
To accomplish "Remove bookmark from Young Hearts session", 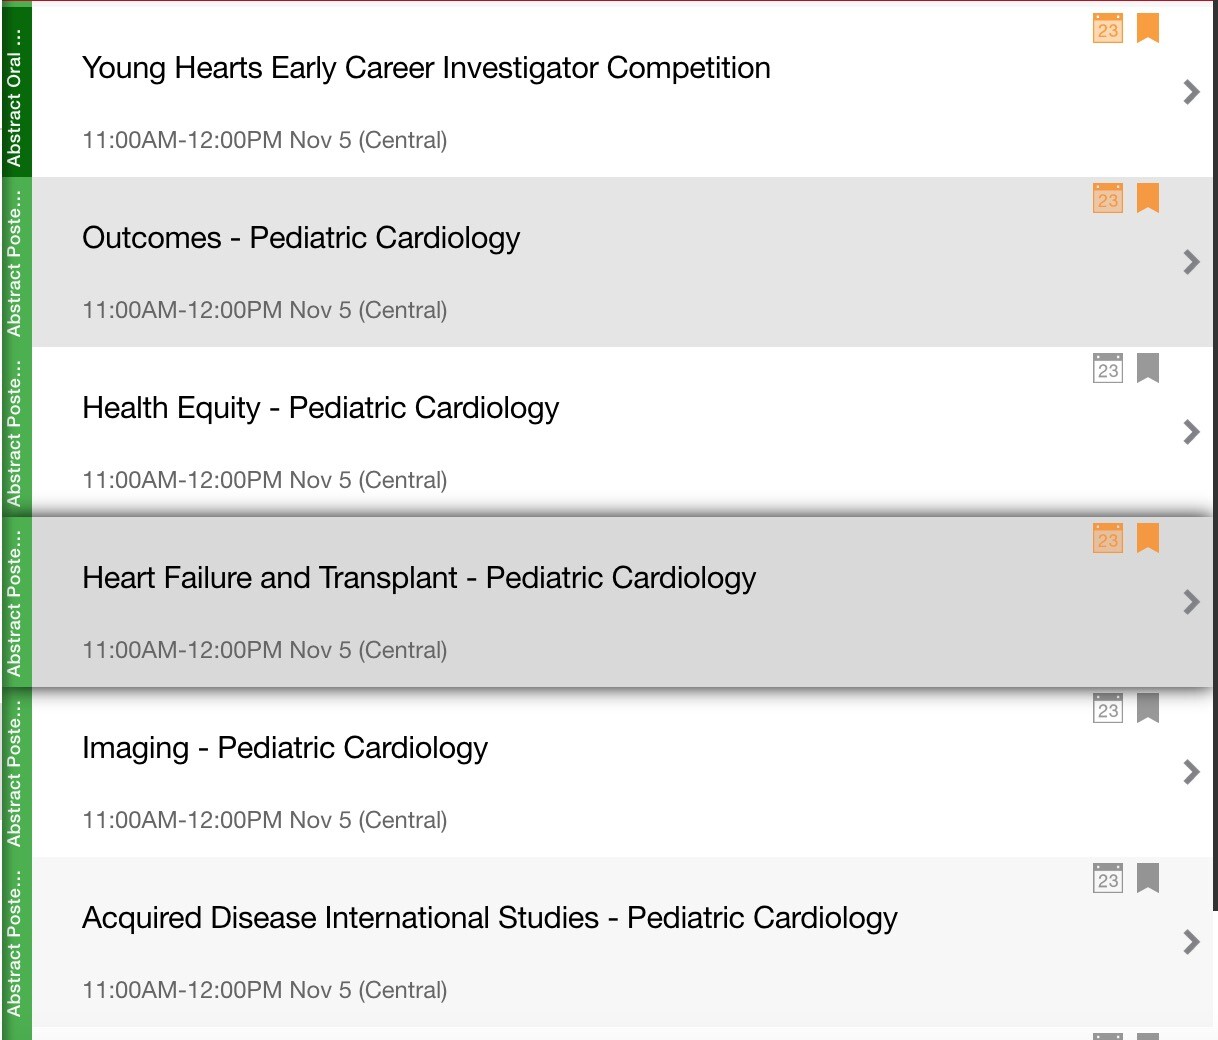I will click(x=1148, y=28).
